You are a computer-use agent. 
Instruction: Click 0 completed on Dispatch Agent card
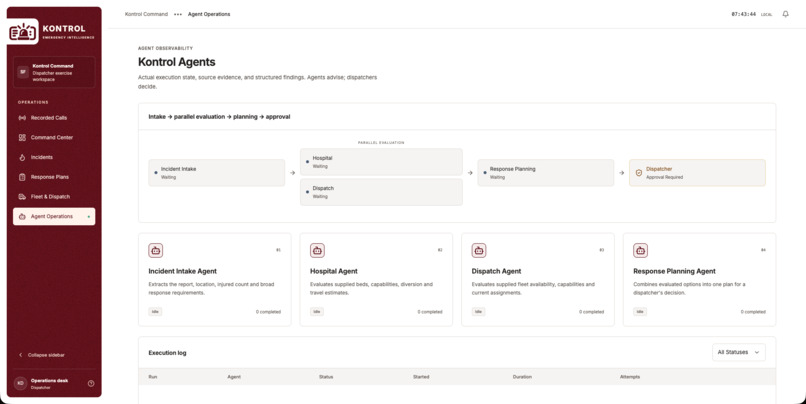592,312
